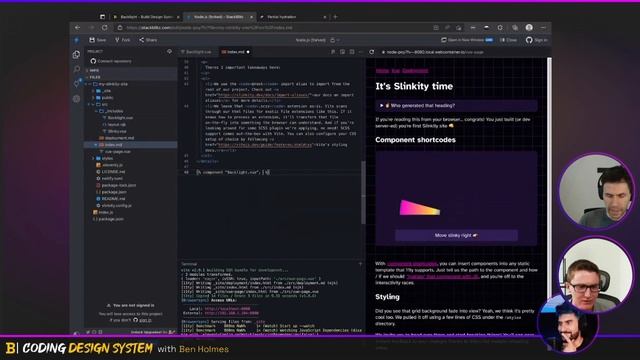Open the browser extensions puzzle icon
640x360 pixels.
coord(500,27)
